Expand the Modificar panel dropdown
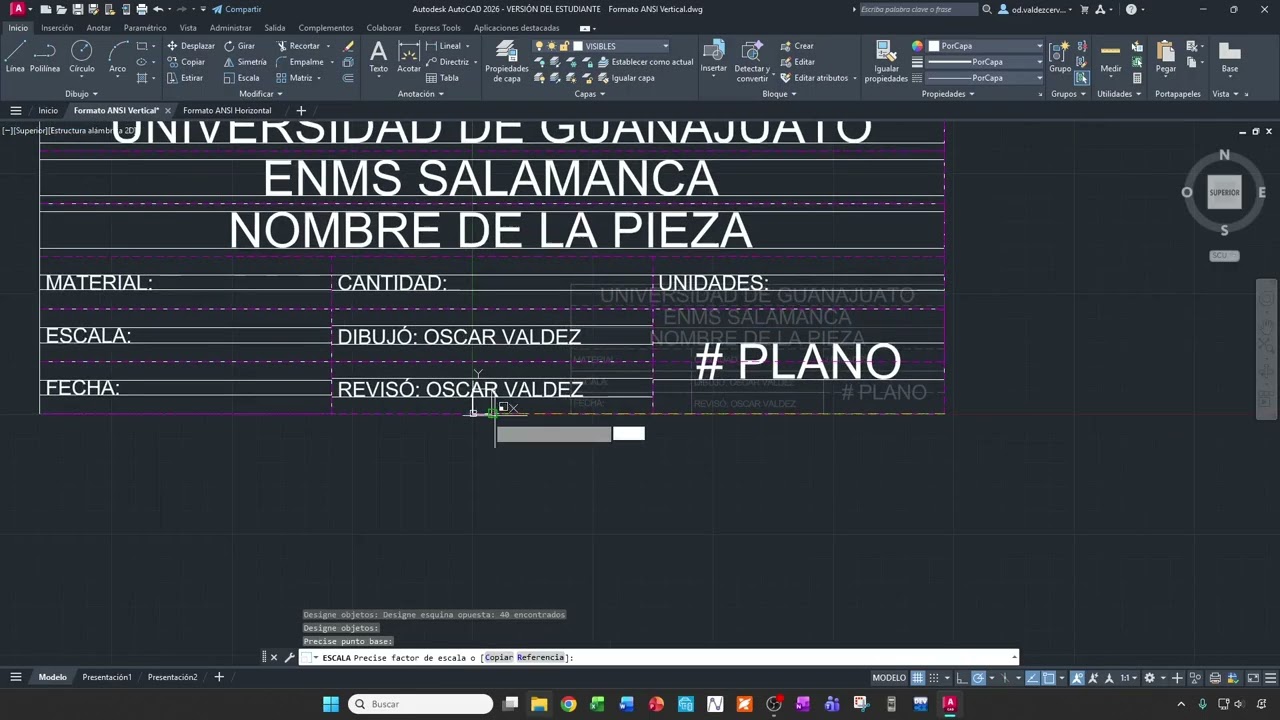Image resolution: width=1280 pixels, height=720 pixels. point(261,94)
